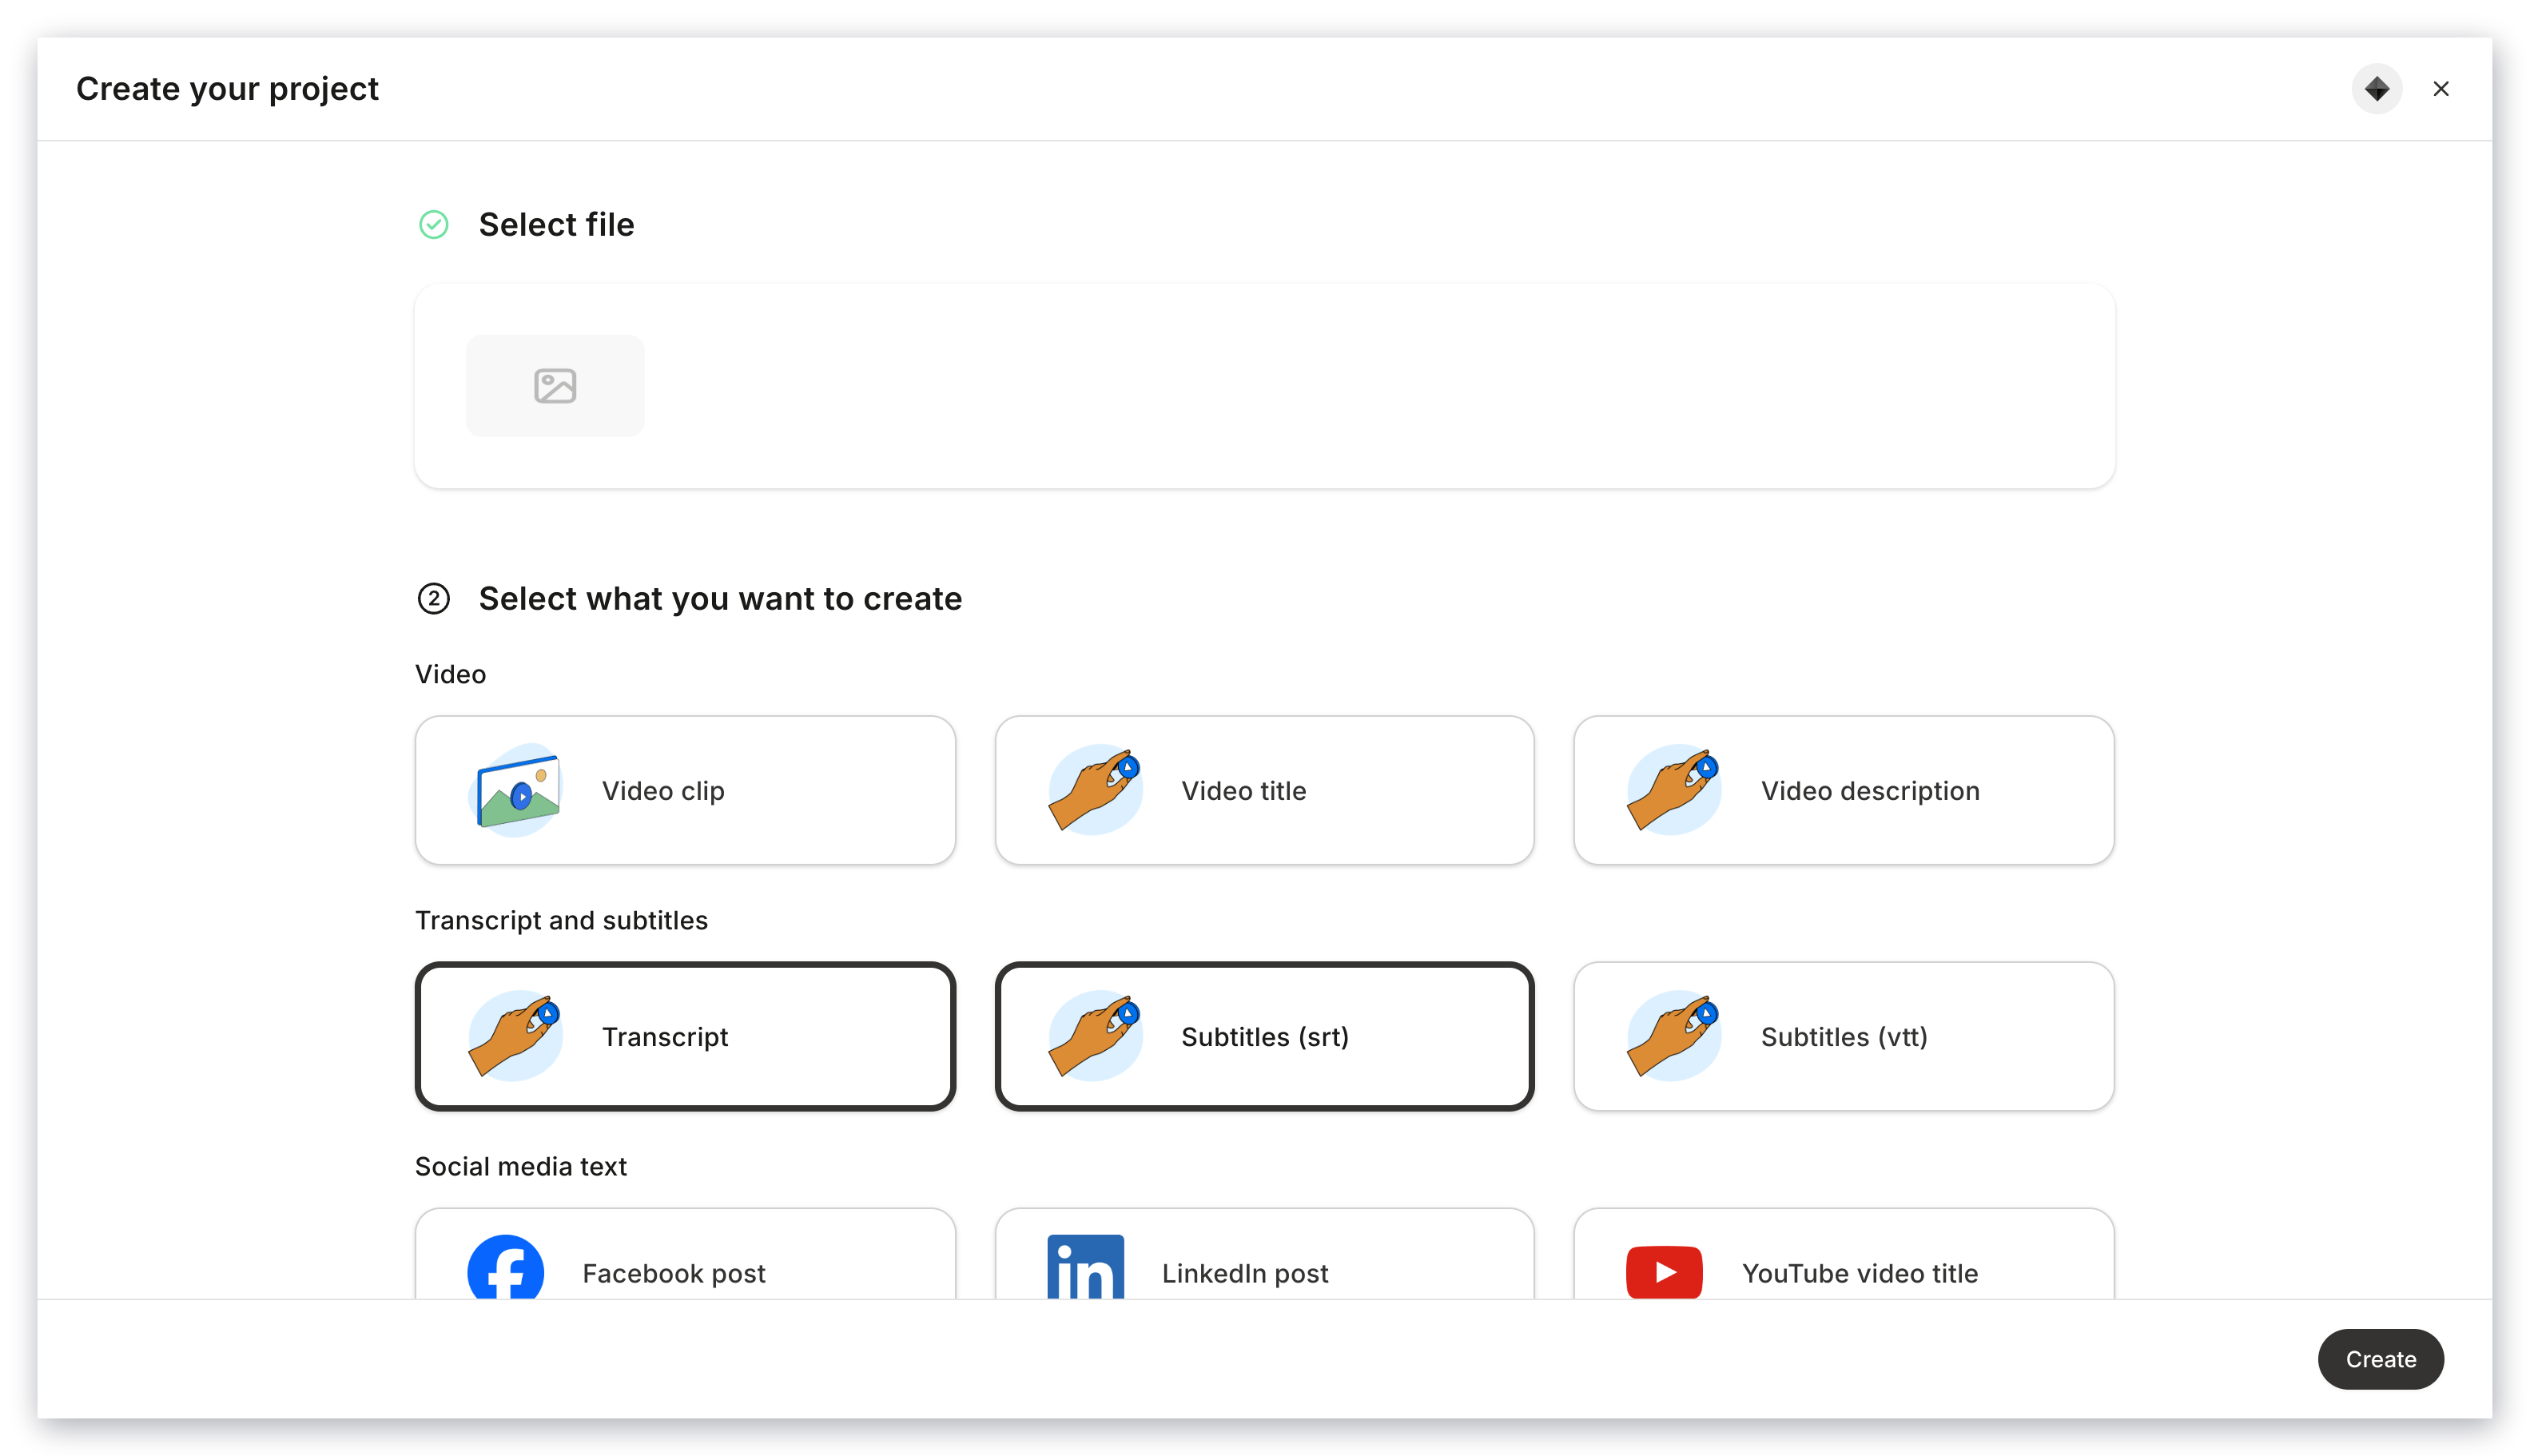2530x1456 pixels.
Task: Click the LinkedIn logo icon
Action: coord(1085,1267)
